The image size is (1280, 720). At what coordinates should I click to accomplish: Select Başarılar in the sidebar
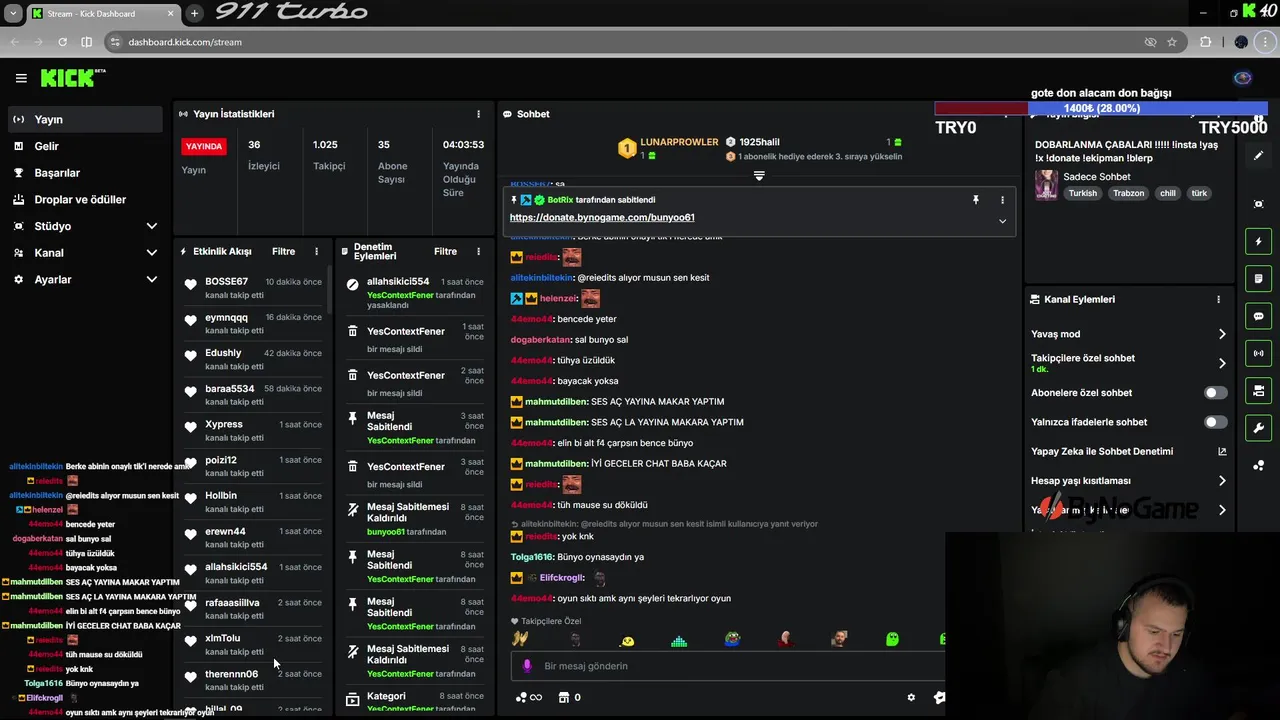tap(85, 173)
